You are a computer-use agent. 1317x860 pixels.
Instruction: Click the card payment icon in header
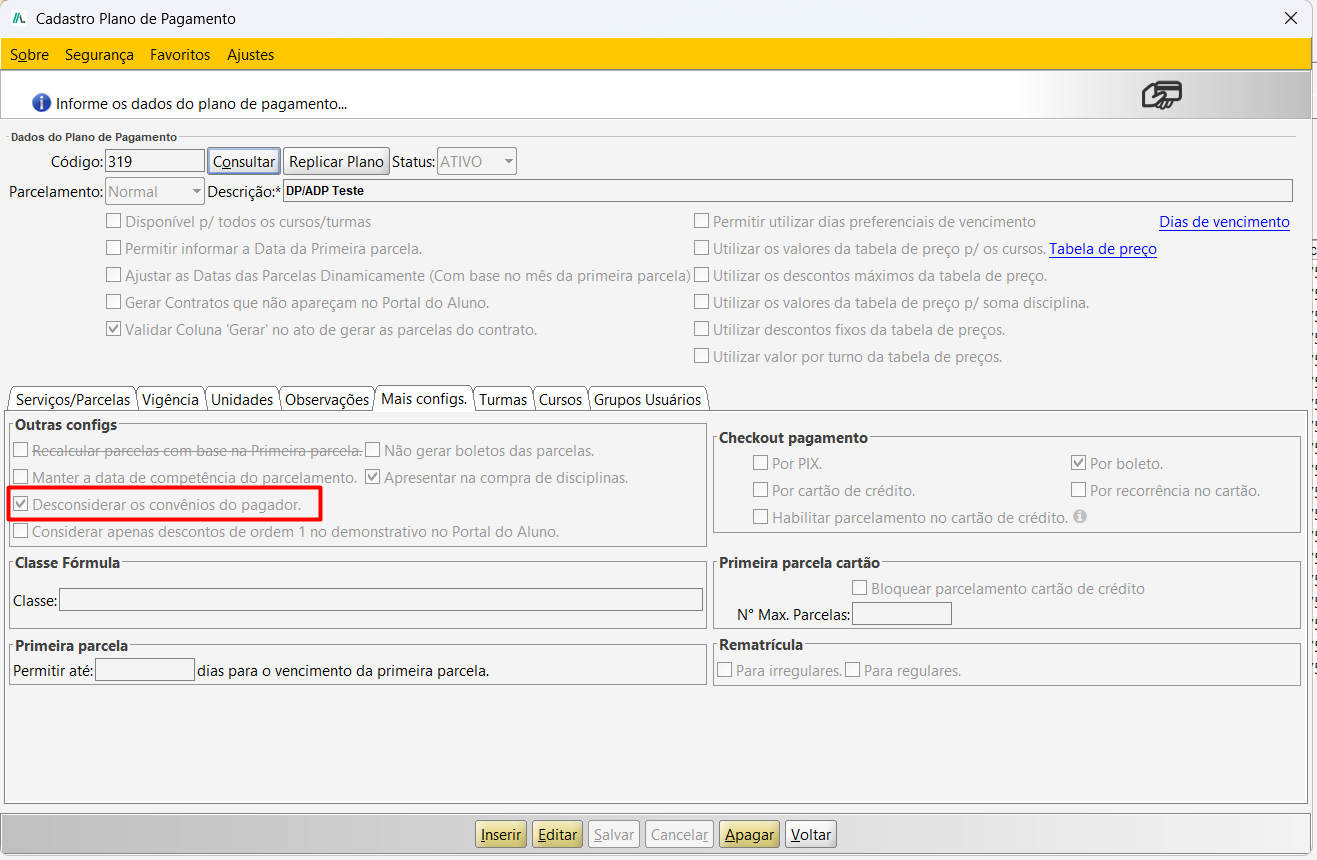click(1162, 95)
